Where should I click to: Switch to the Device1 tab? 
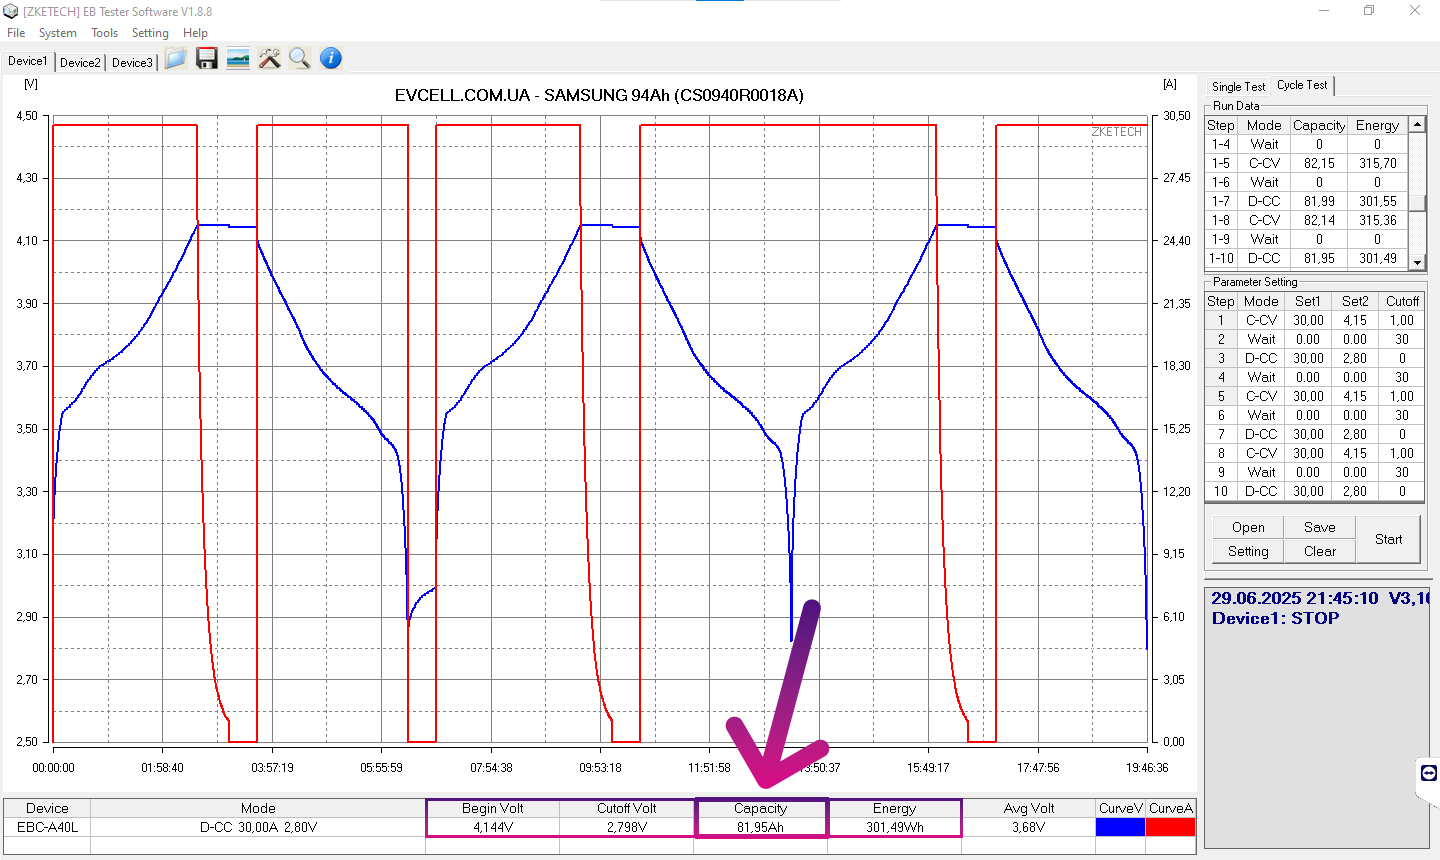click(x=27, y=61)
